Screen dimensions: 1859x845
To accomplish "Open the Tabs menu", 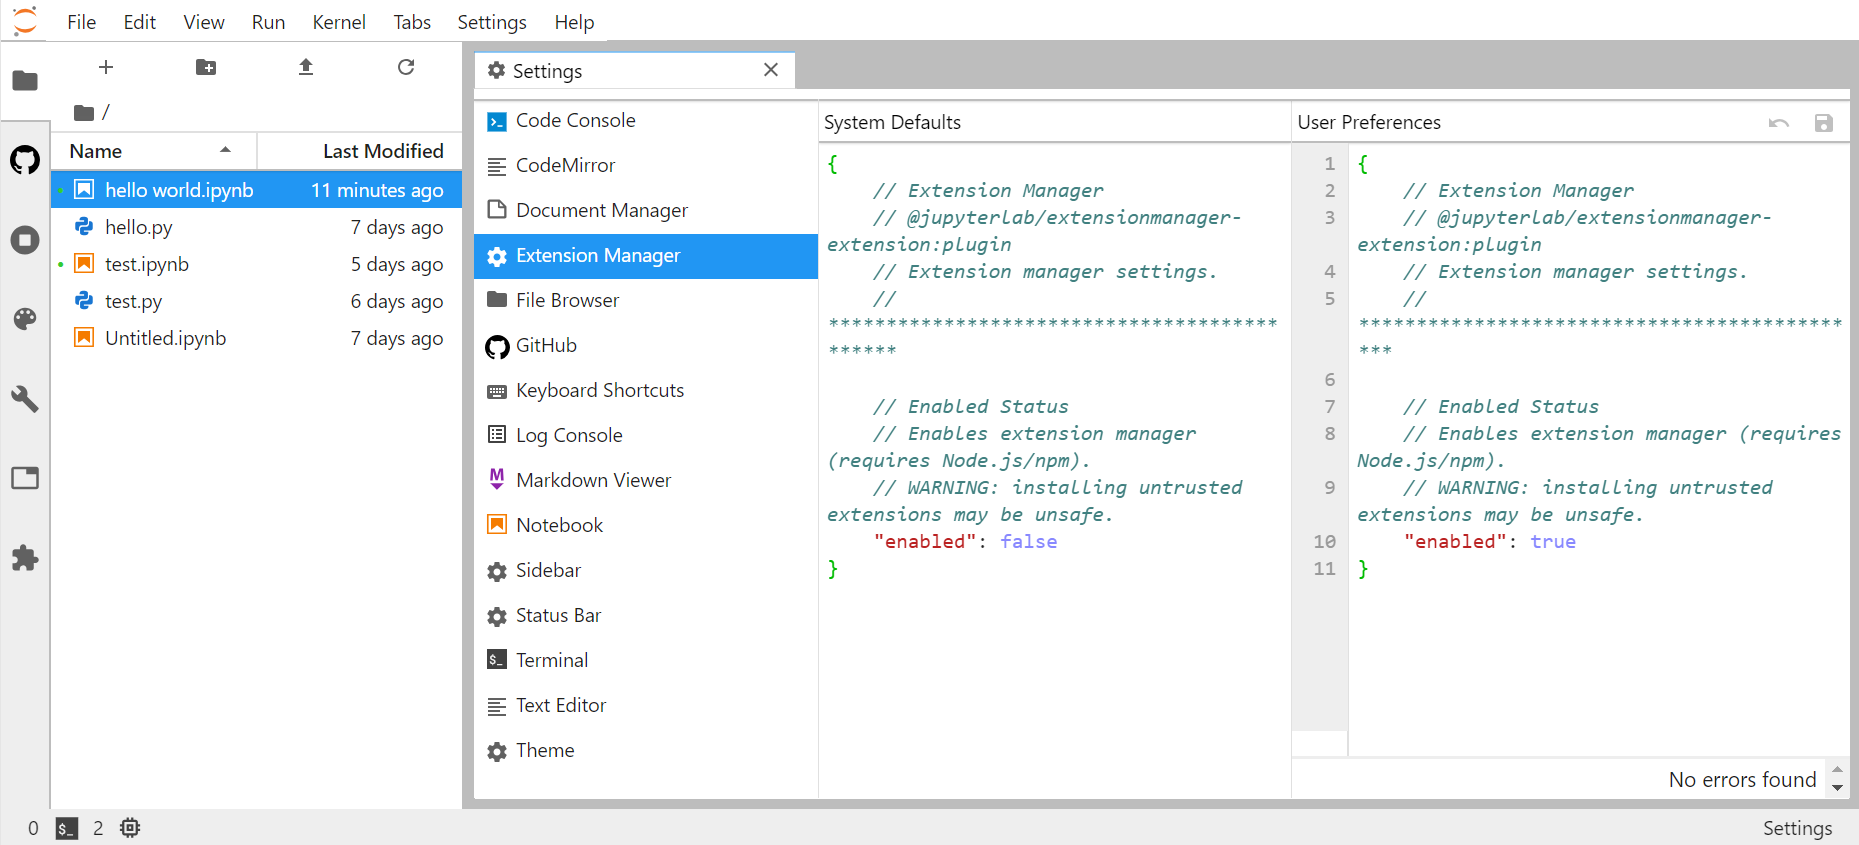I will click(412, 22).
